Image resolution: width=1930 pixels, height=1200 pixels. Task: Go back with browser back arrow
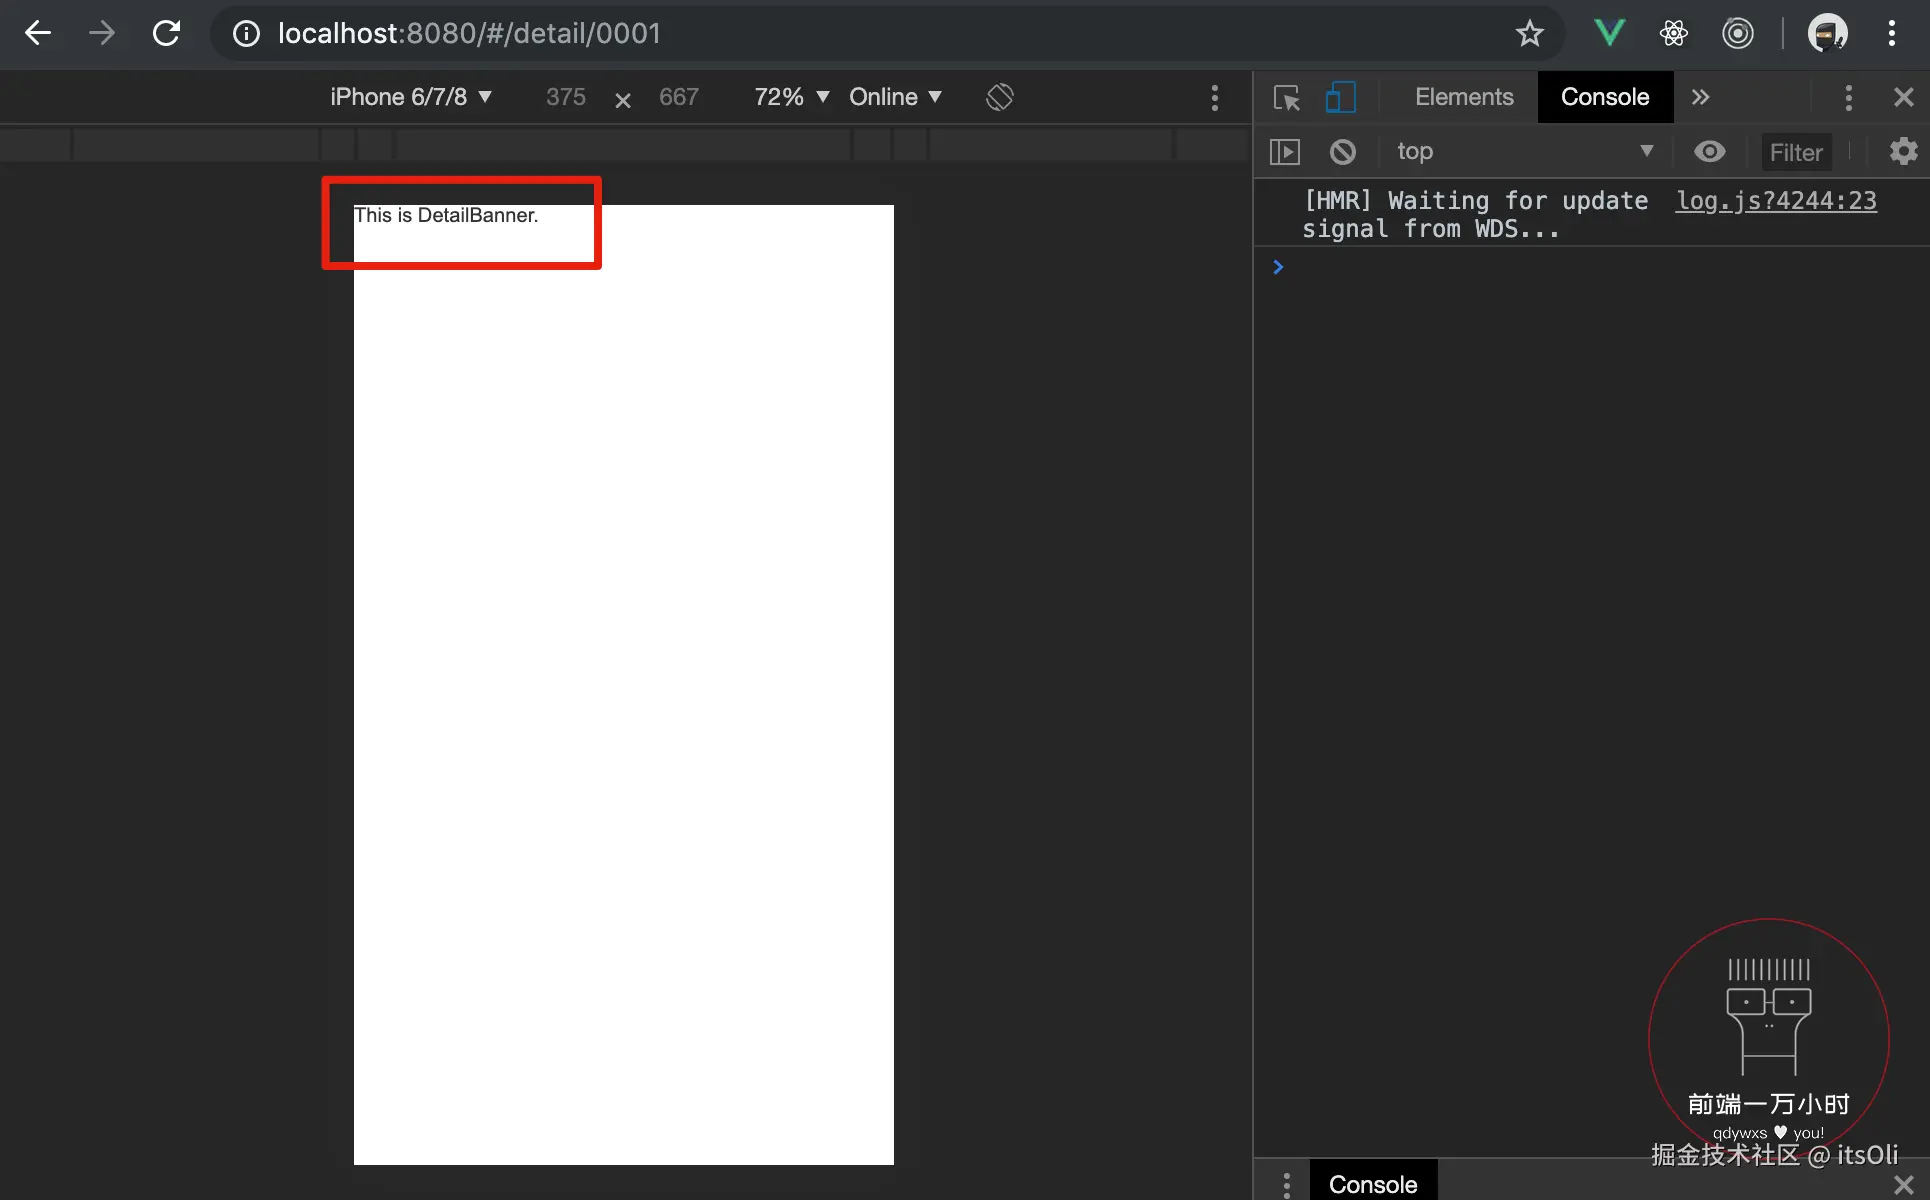(x=38, y=33)
